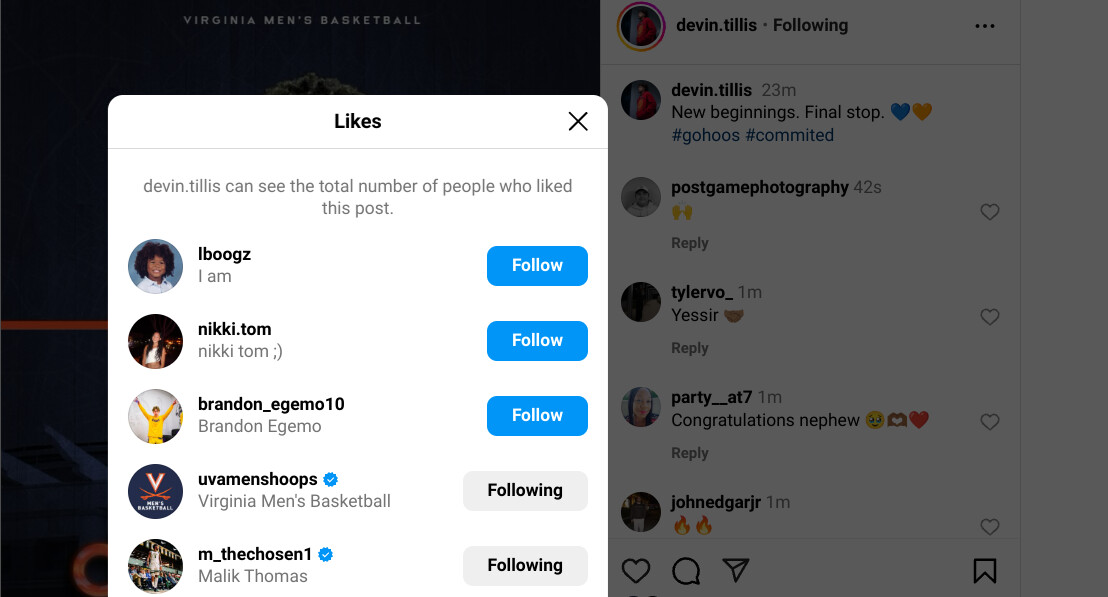The image size is (1108, 597).
Task: Open the #gohoos hashtag
Action: (x=706, y=135)
